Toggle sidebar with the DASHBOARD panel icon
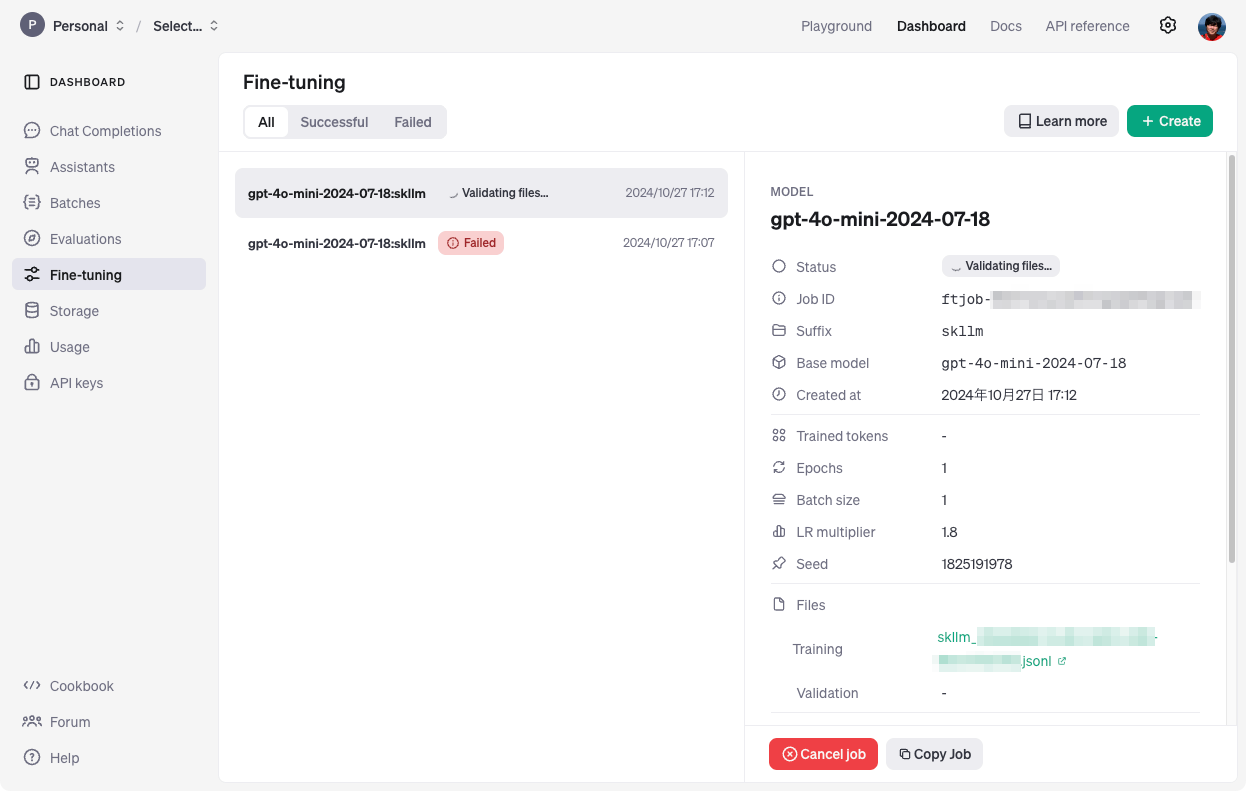The image size is (1246, 791). pyautogui.click(x=32, y=82)
